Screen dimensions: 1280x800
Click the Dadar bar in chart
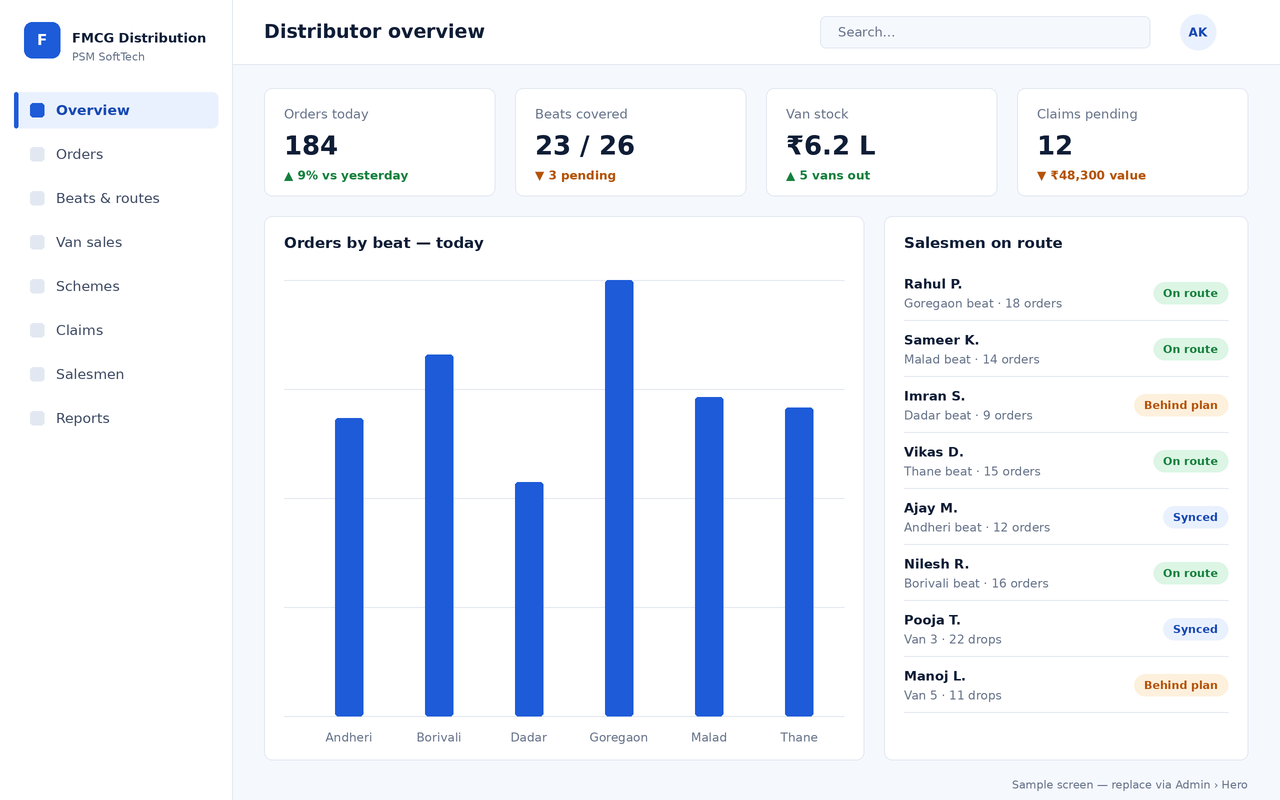[x=529, y=599]
